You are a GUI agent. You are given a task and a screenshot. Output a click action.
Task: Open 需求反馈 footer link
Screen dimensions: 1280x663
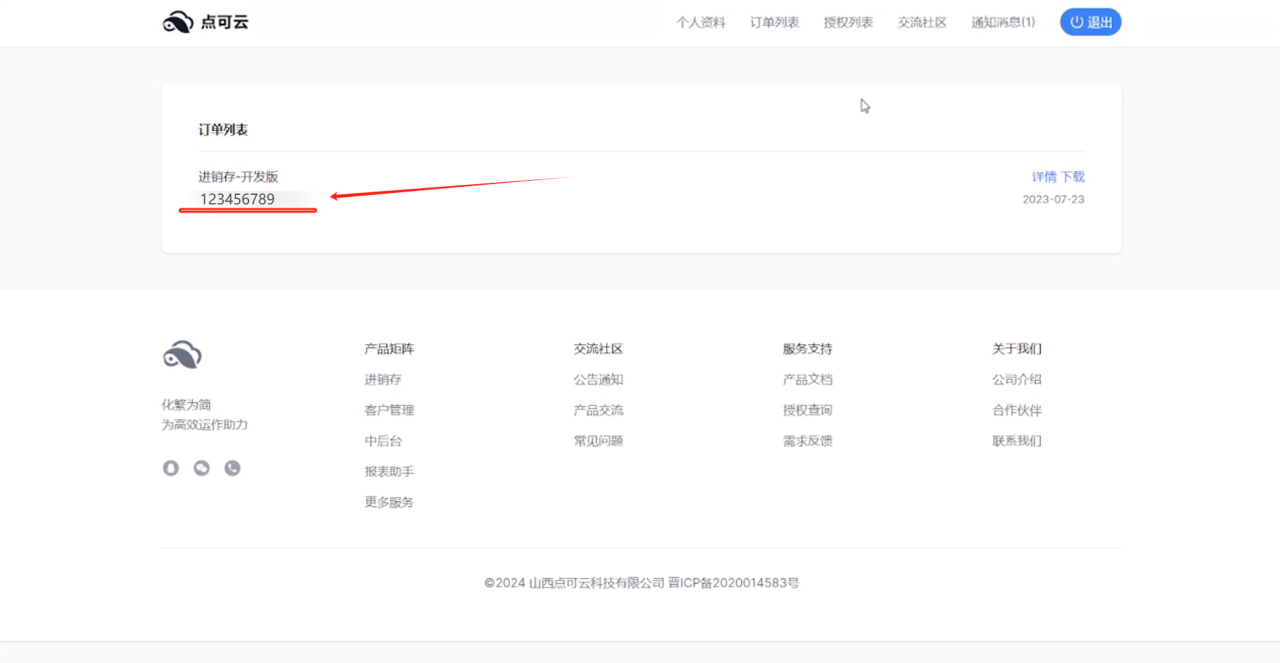pyautogui.click(x=807, y=441)
